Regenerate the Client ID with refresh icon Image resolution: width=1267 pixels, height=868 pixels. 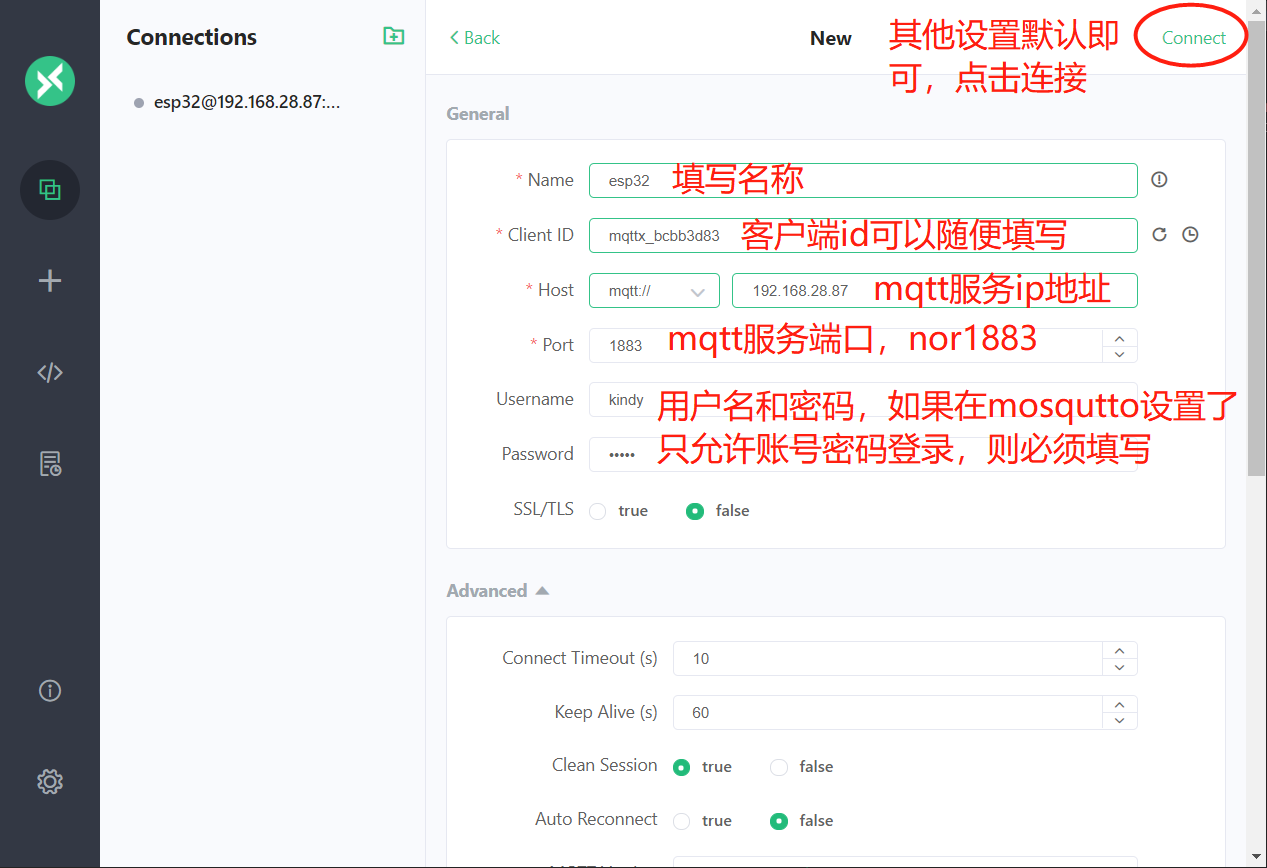point(1159,233)
